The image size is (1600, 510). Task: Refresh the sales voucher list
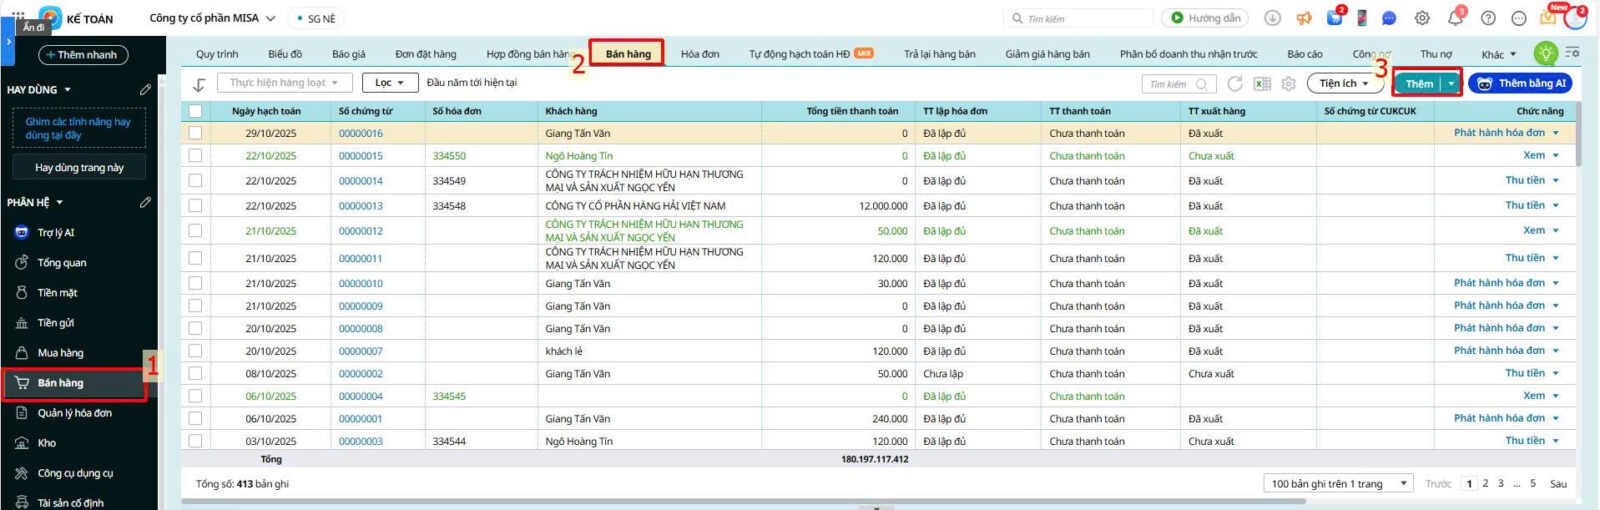[1235, 84]
